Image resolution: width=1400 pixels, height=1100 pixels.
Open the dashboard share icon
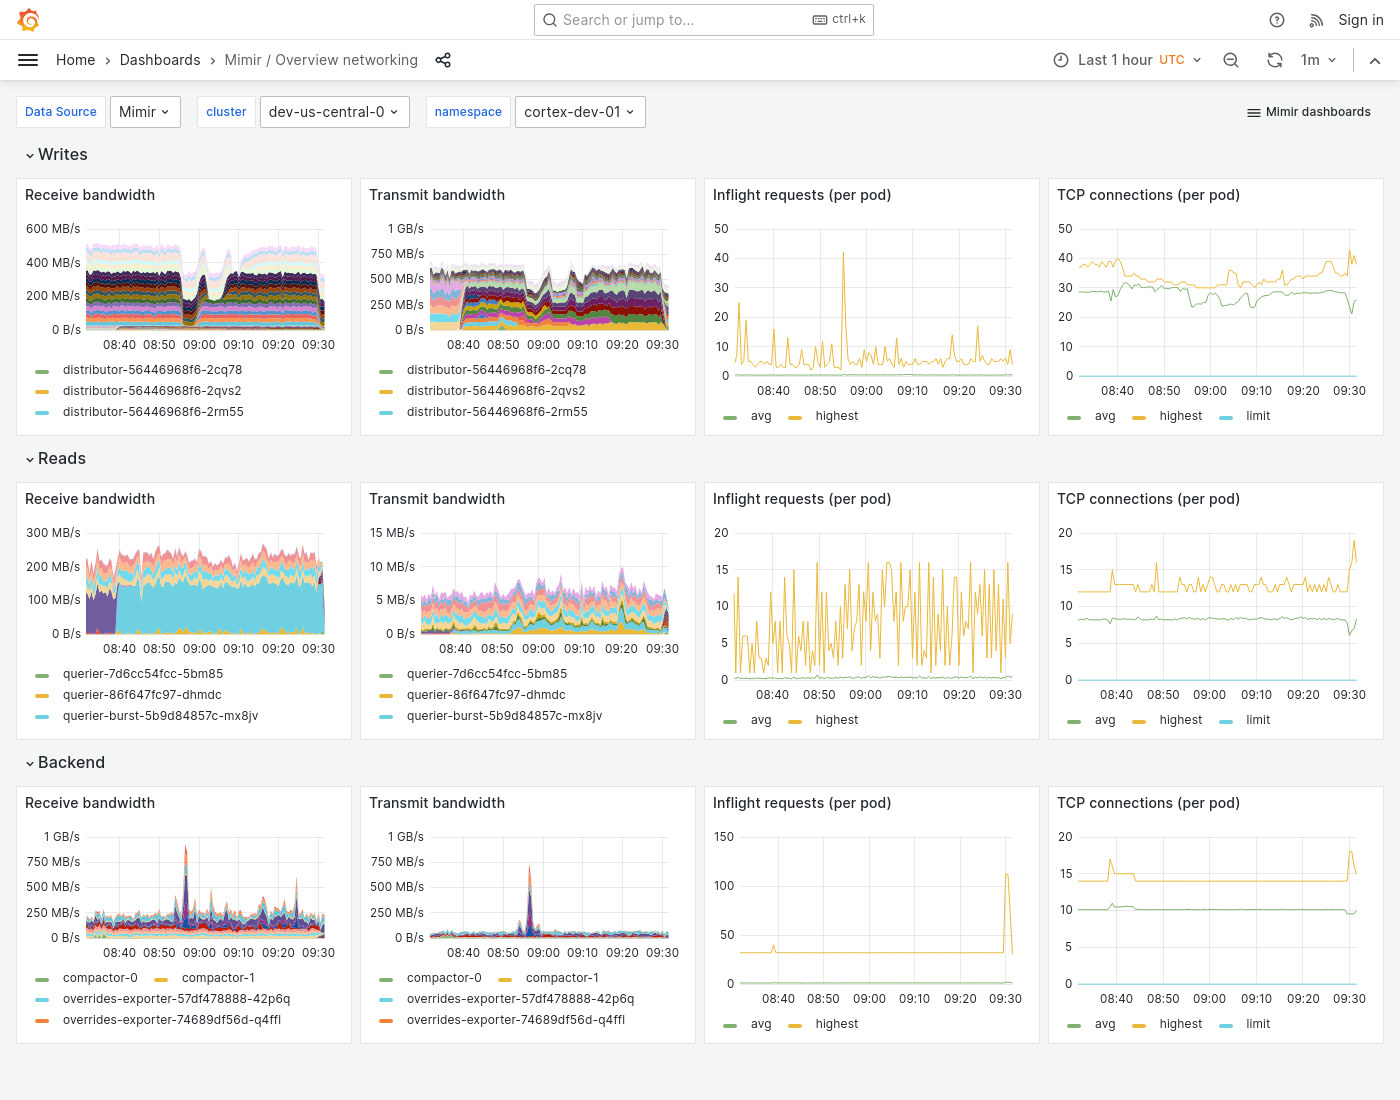tap(443, 60)
